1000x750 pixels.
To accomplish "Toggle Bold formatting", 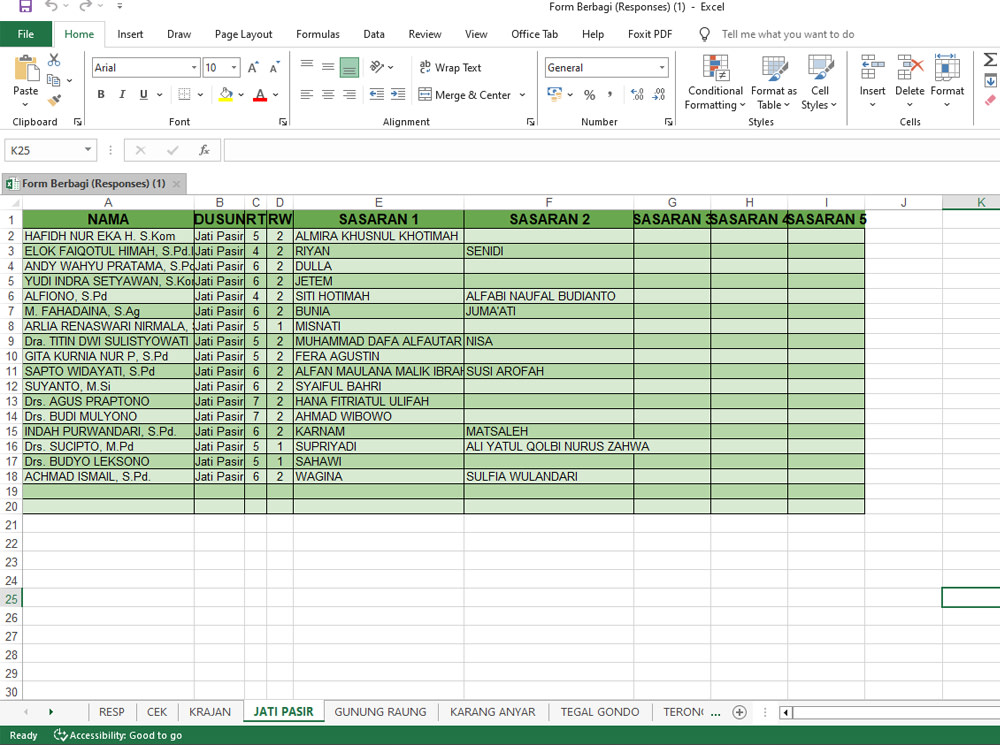I will tap(101, 94).
